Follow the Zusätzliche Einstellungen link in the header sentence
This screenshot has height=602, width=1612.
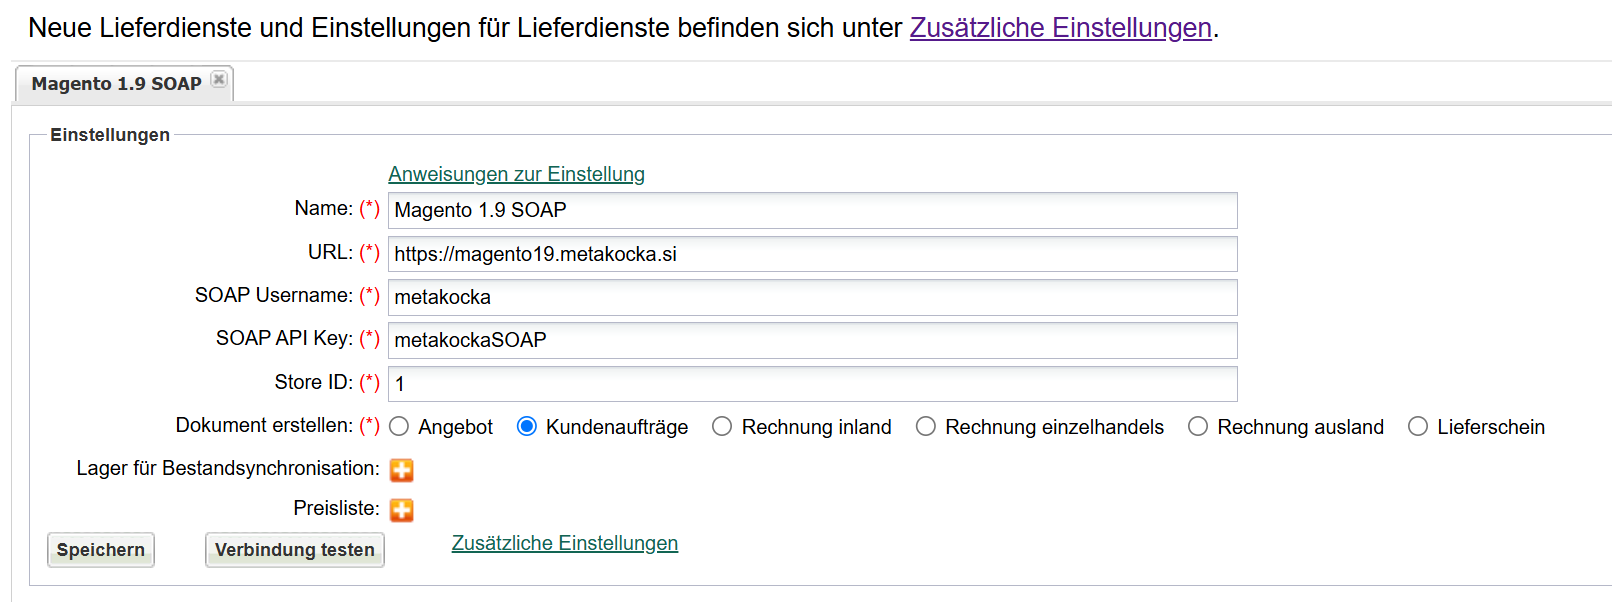pyautogui.click(x=1060, y=28)
